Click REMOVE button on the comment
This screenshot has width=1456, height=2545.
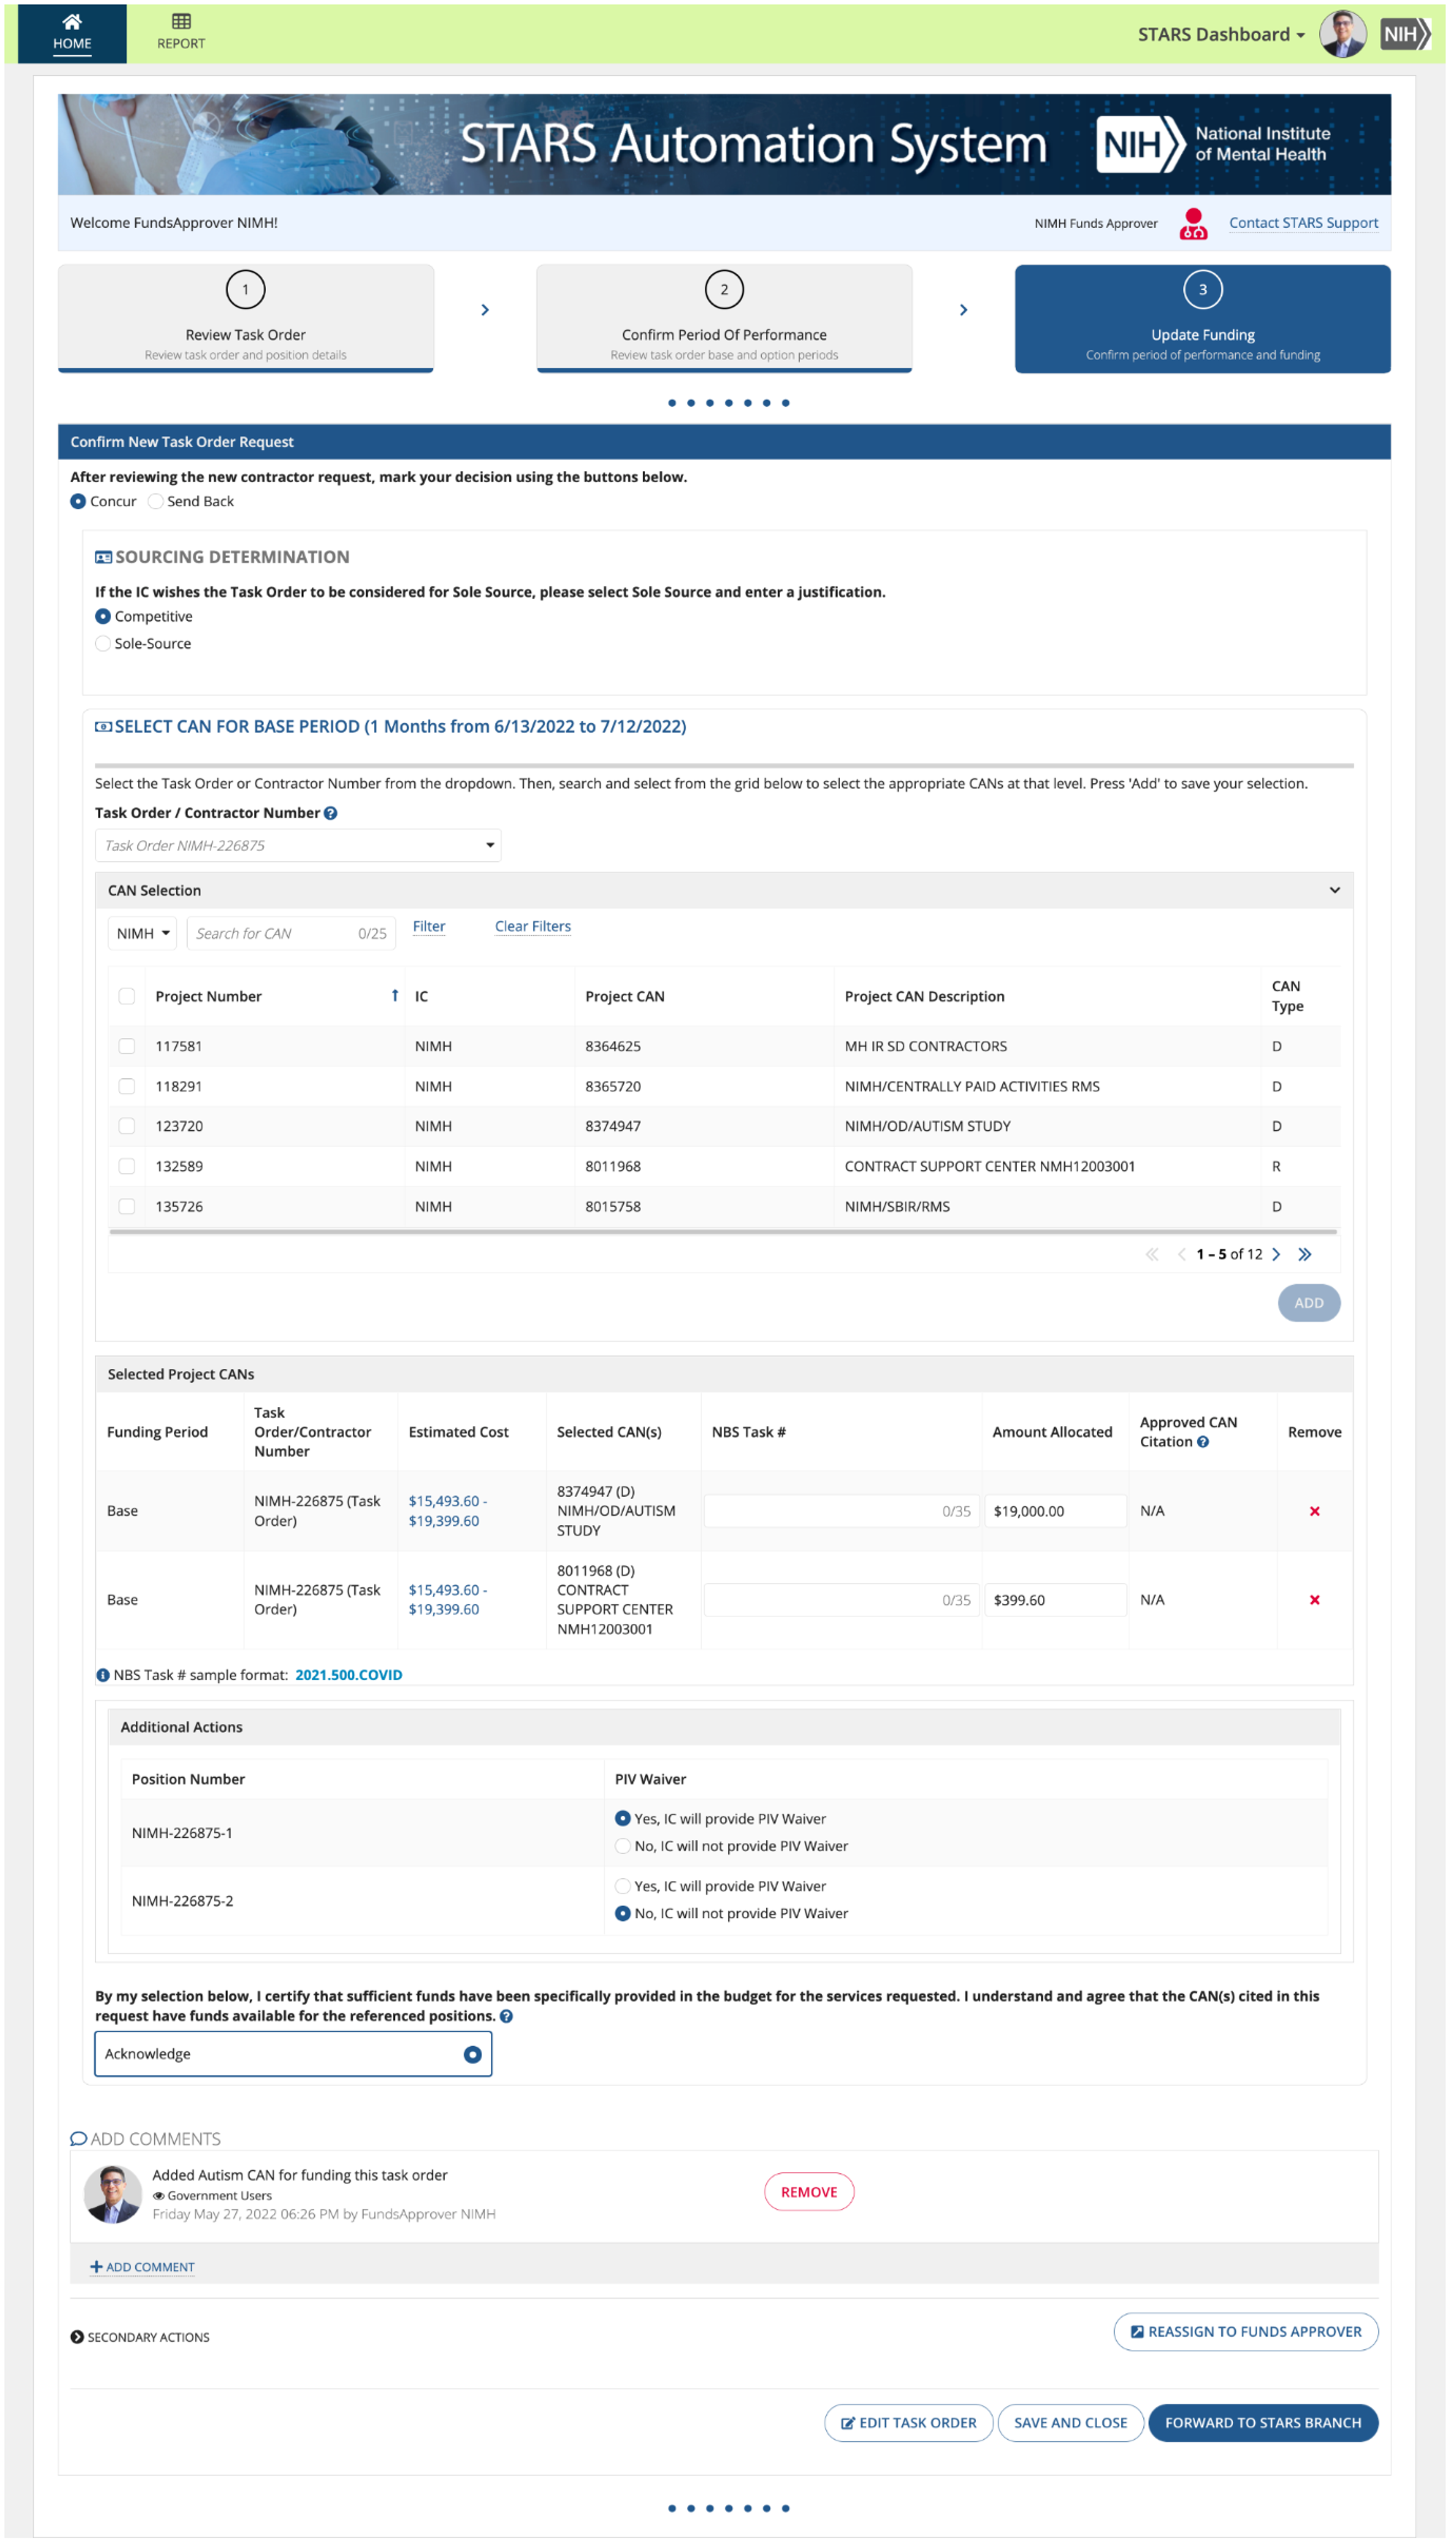810,2192
